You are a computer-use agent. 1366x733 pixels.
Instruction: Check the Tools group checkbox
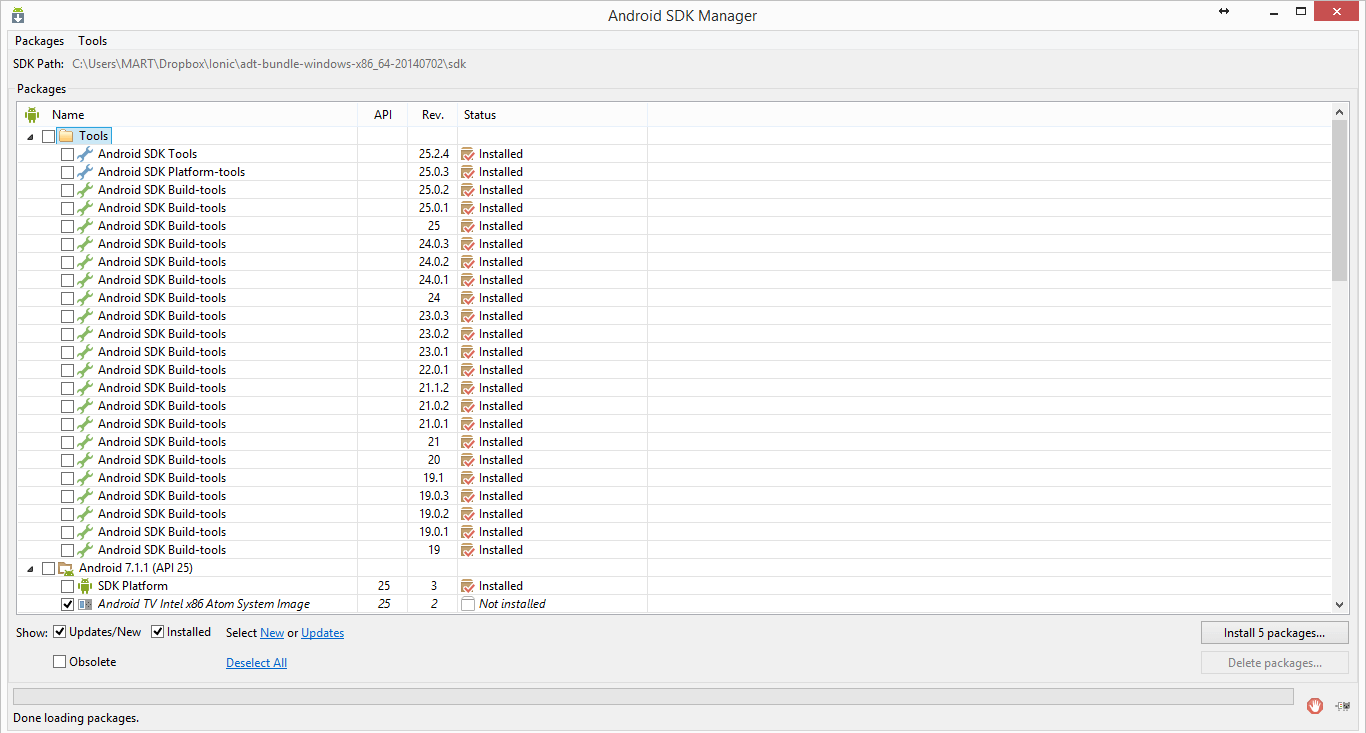[49, 136]
